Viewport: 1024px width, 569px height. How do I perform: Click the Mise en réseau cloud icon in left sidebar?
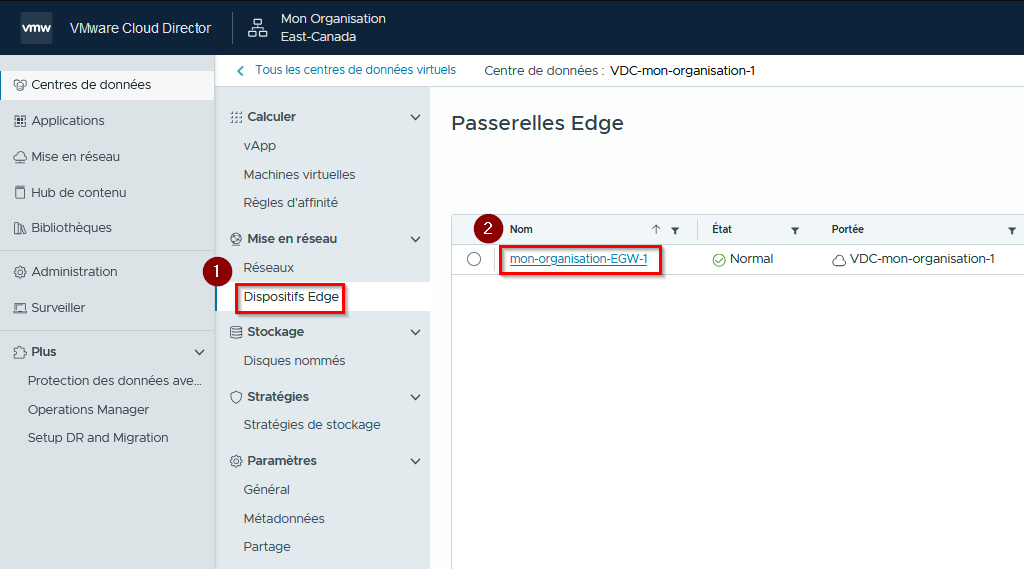(20, 157)
